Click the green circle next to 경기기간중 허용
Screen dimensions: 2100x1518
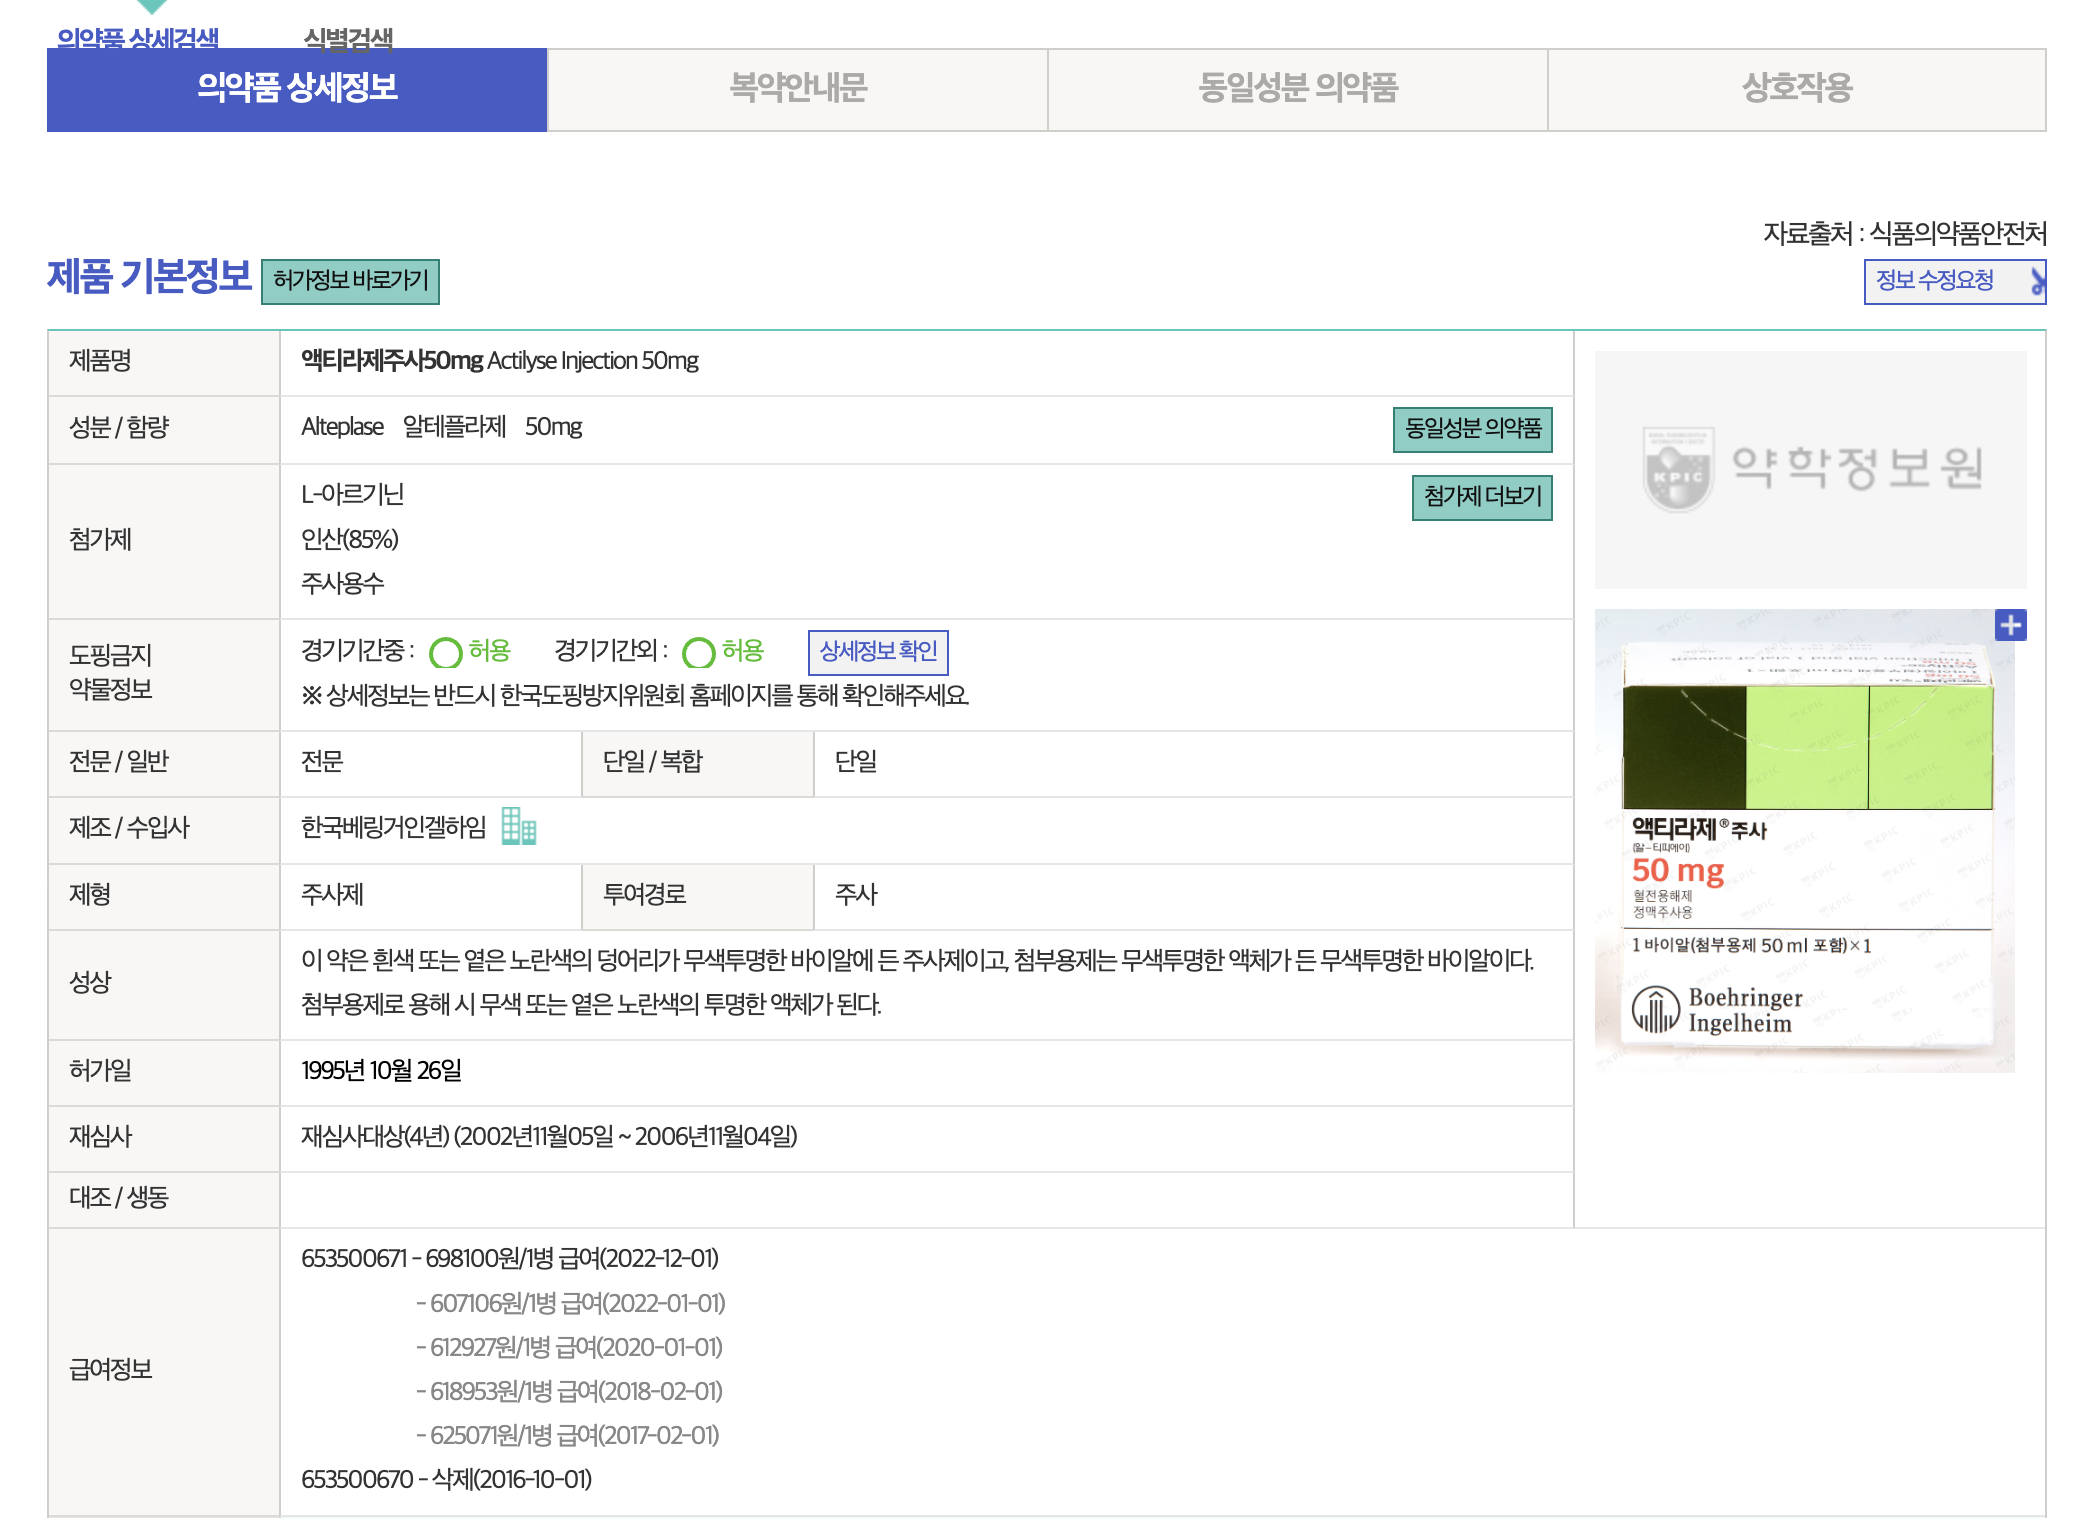click(x=445, y=652)
